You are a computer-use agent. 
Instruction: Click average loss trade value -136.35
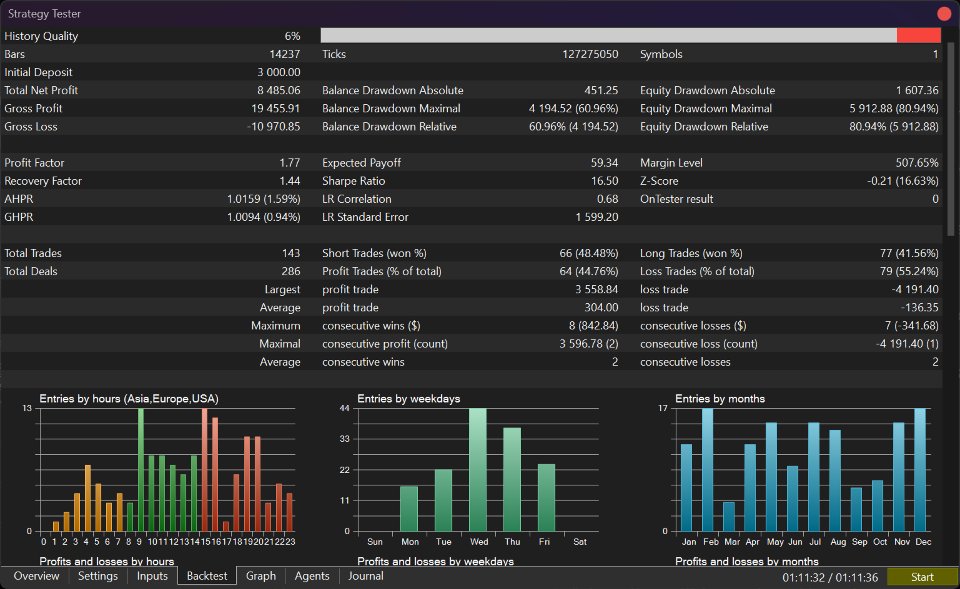919,307
